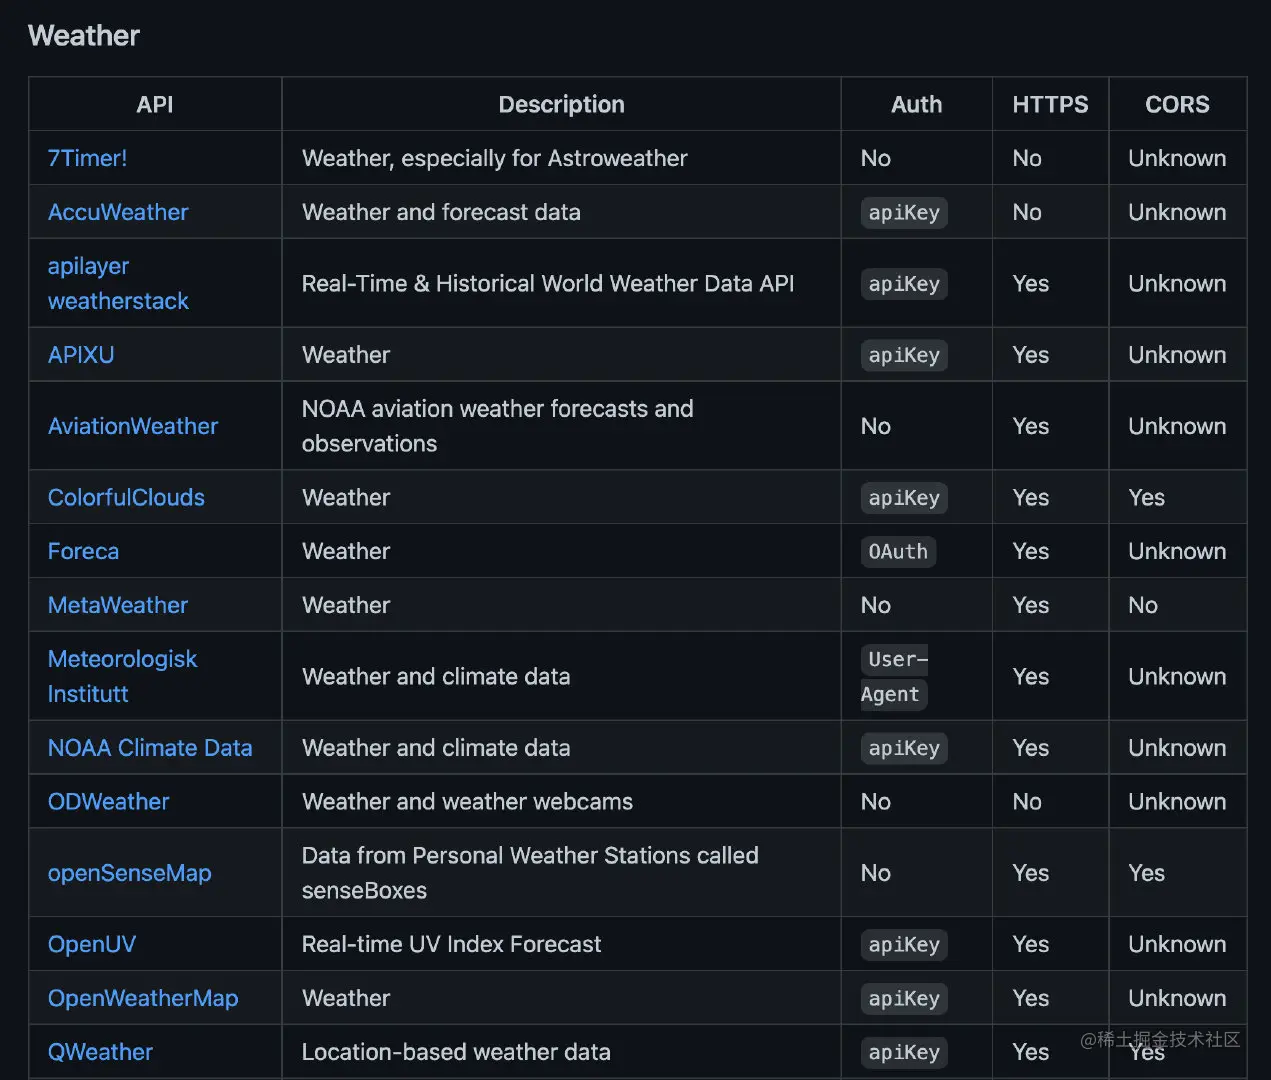Image resolution: width=1271 pixels, height=1080 pixels.
Task: Select 'Real-time UV Index Forecast' text
Action: tap(451, 944)
